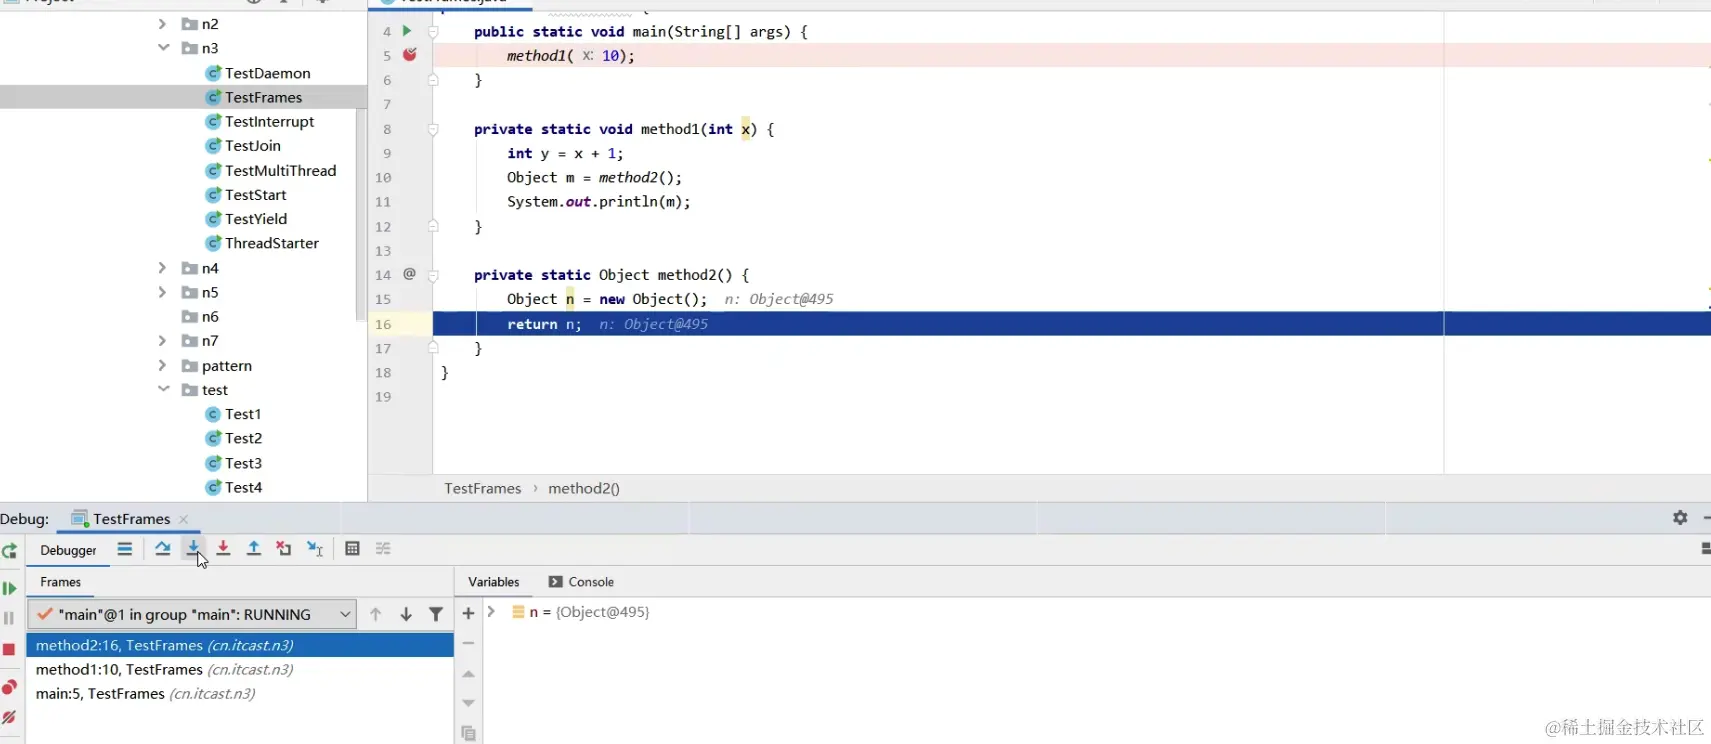Open TestDaemon class in project tree
Image resolution: width=1711 pixels, height=744 pixels.
(257, 73)
